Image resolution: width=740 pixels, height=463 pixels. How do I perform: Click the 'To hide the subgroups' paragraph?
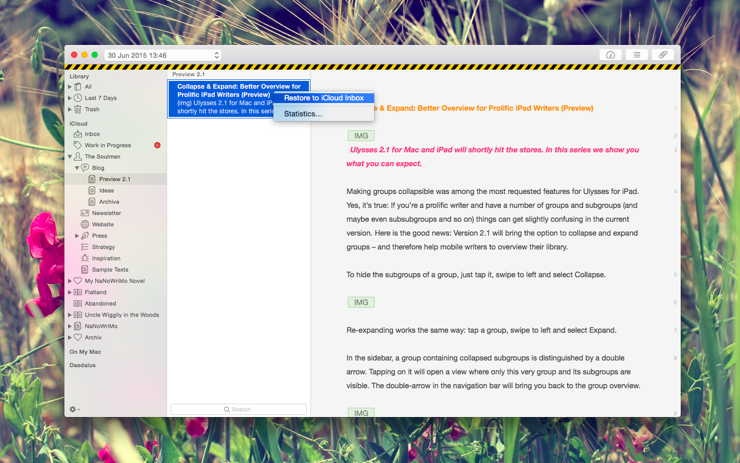476,275
